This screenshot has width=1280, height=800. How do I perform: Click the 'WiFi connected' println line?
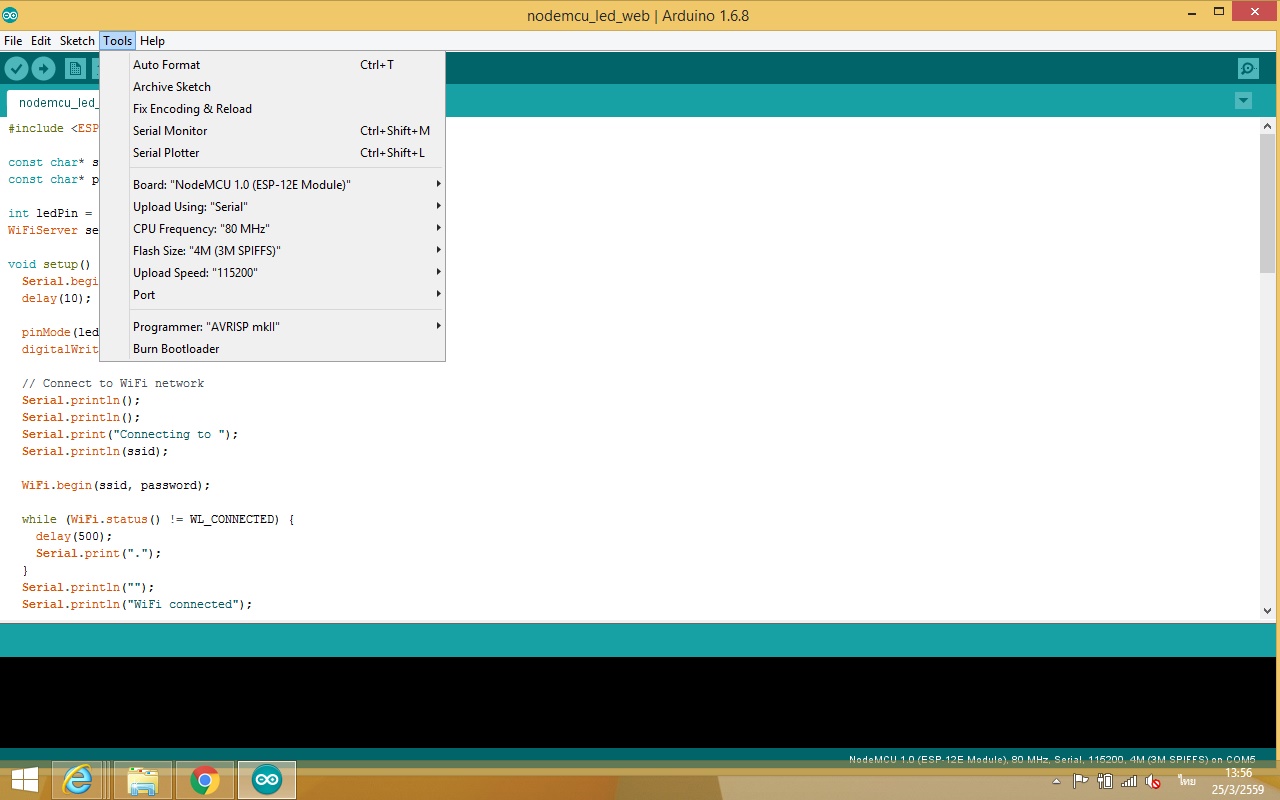tap(137, 604)
